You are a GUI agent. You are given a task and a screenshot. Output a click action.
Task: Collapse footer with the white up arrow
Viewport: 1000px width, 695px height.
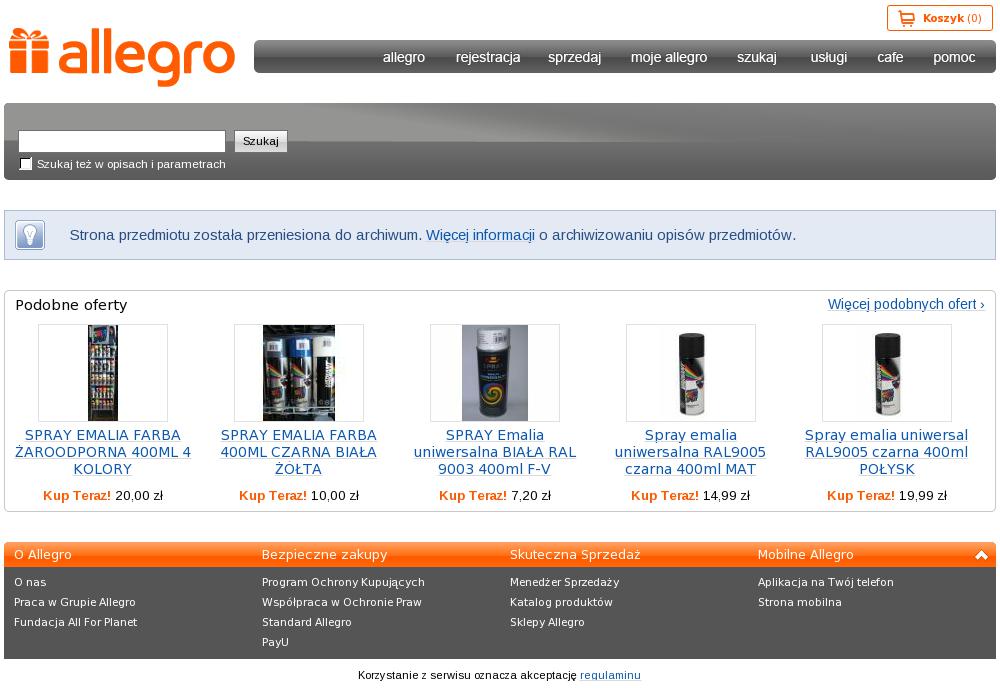(982, 555)
